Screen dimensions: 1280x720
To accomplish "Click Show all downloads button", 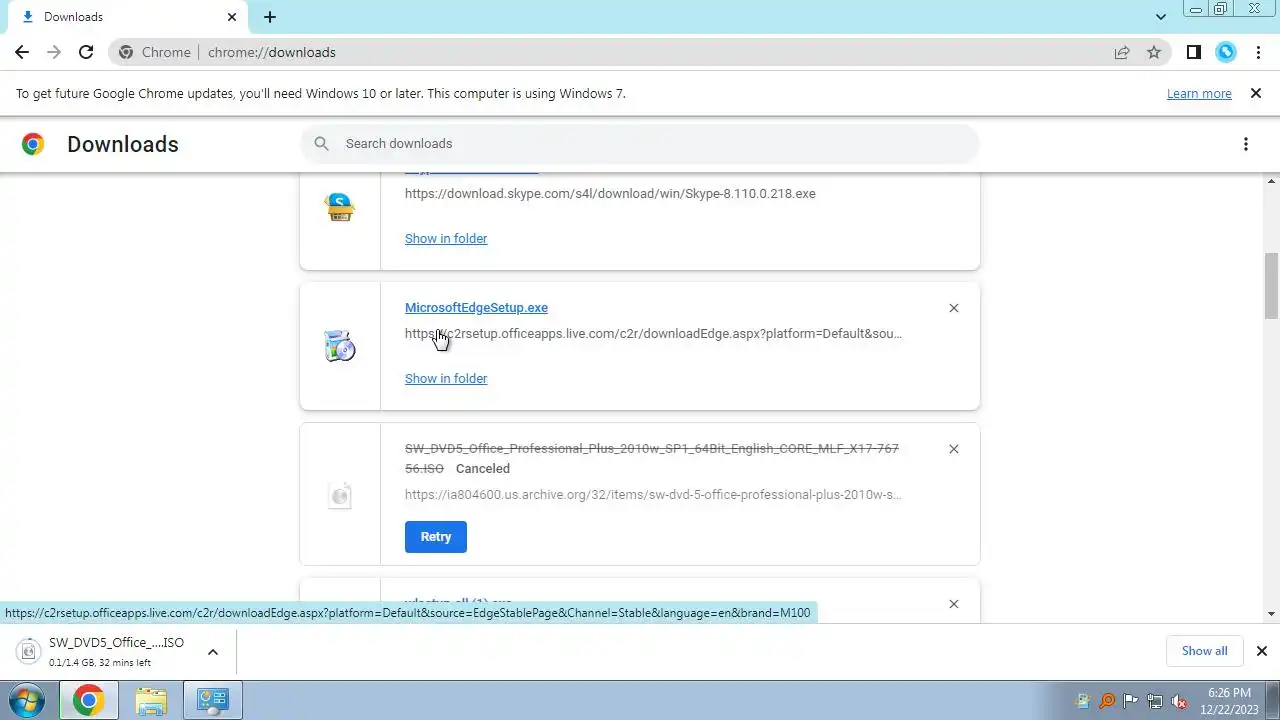I will 1204,651.
